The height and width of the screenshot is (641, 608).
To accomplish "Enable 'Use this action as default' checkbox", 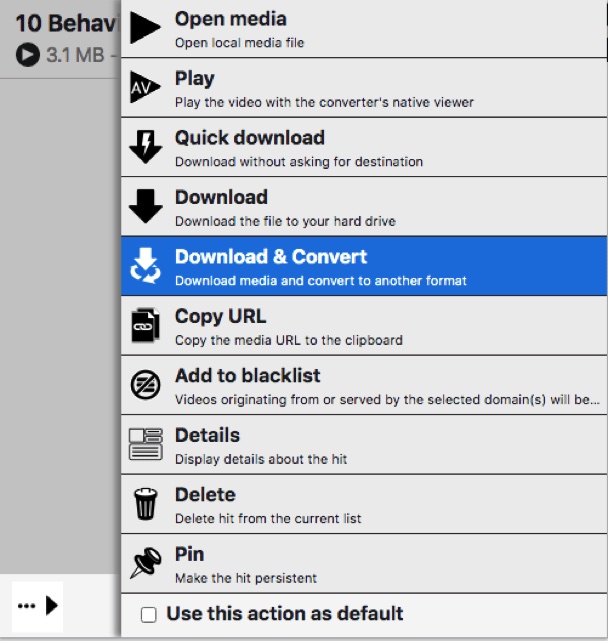I will (149, 615).
